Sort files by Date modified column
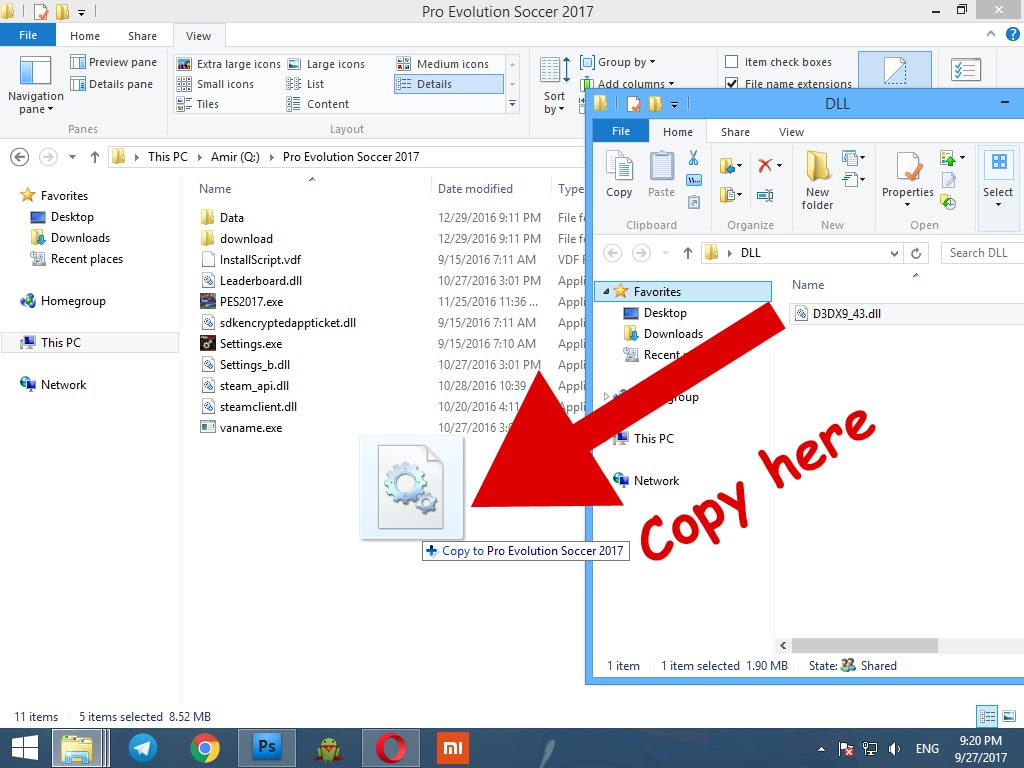The image size is (1024, 768). click(x=475, y=189)
